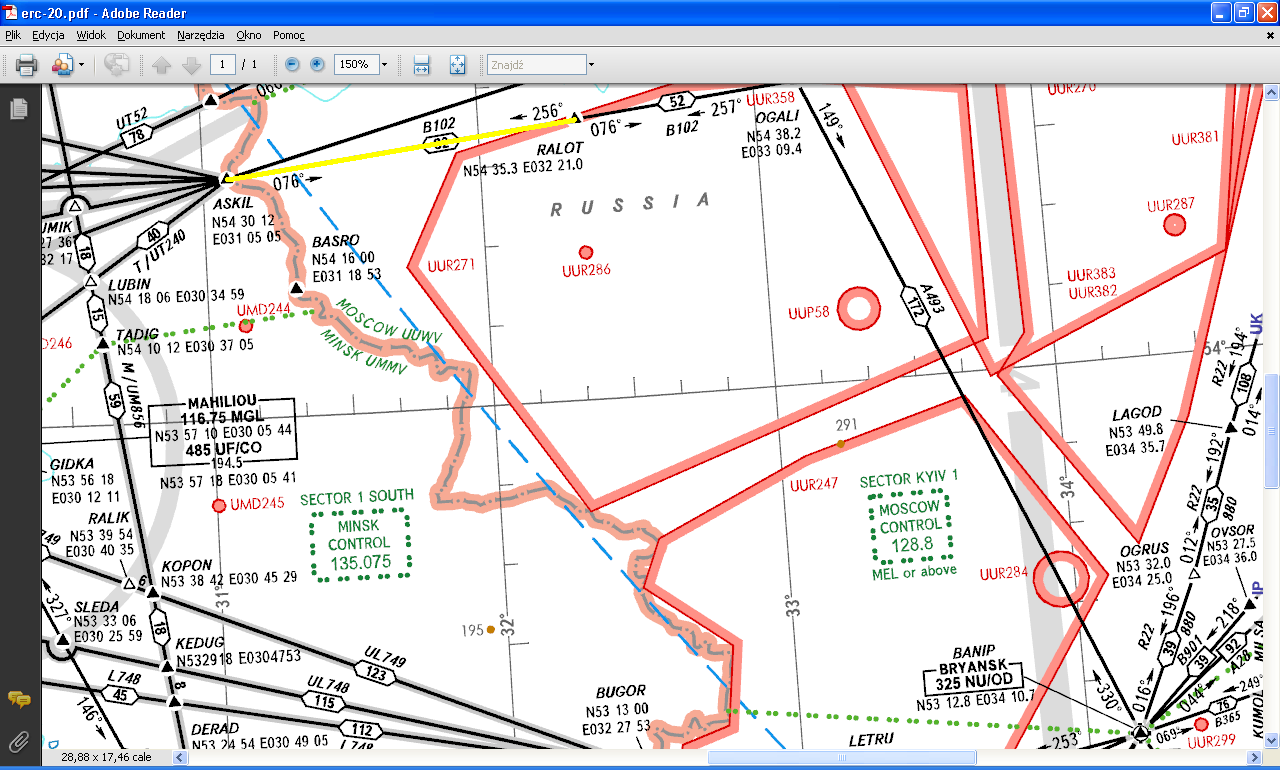Click the OGRUS waypoint label
1280x770 pixels.
coord(1144,548)
